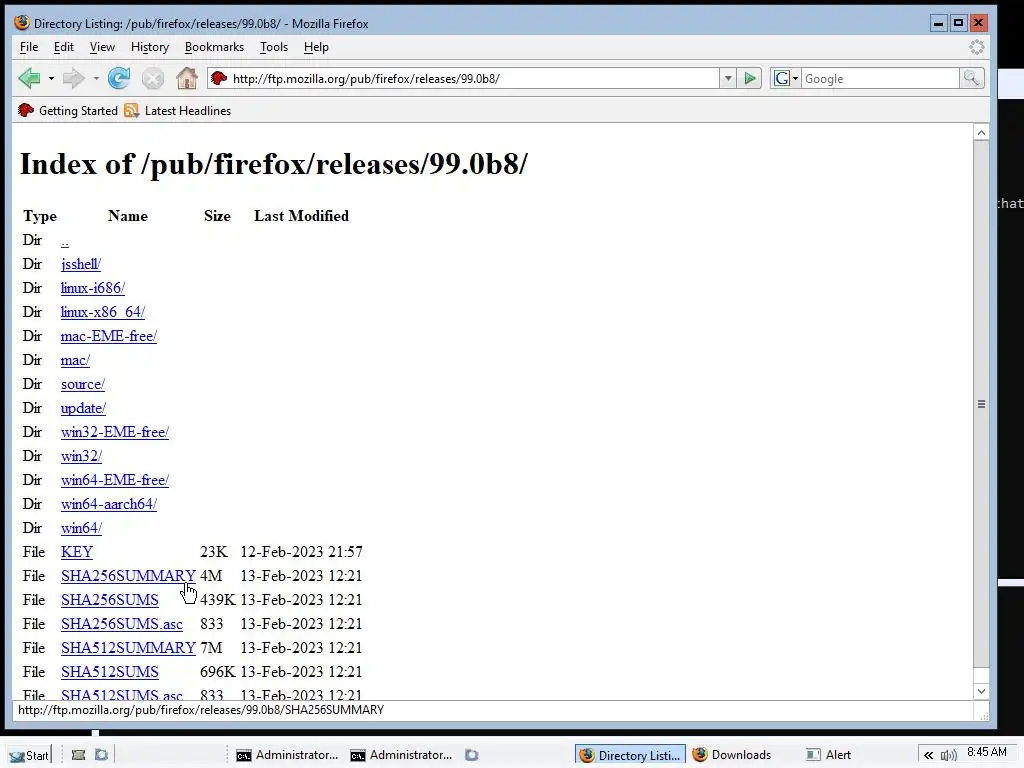The width and height of the screenshot is (1024, 768).
Task: Download the KEY file
Action: coord(76,552)
